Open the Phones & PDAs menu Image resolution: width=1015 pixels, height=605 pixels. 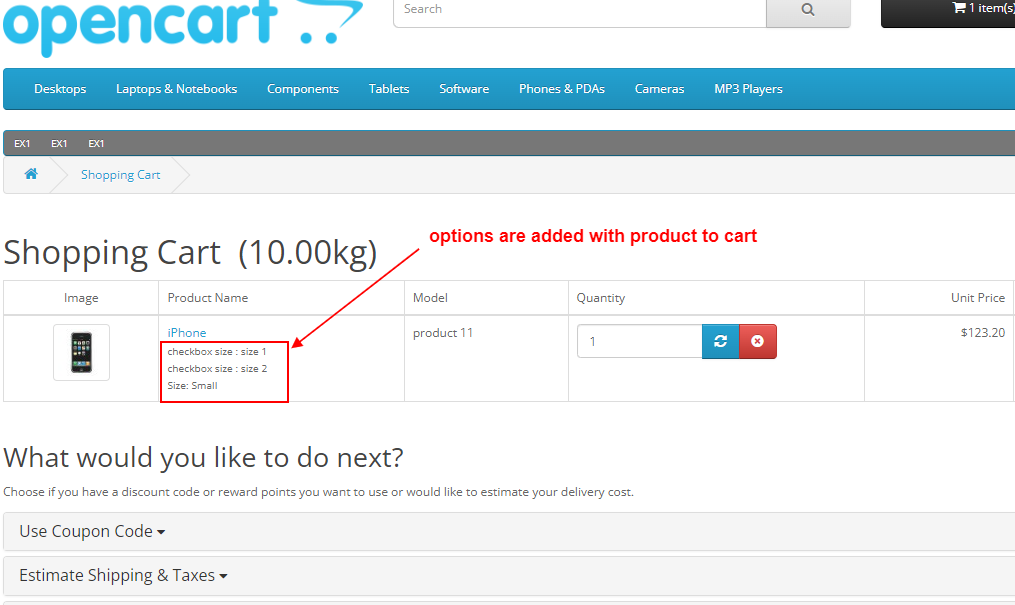[x=561, y=89]
